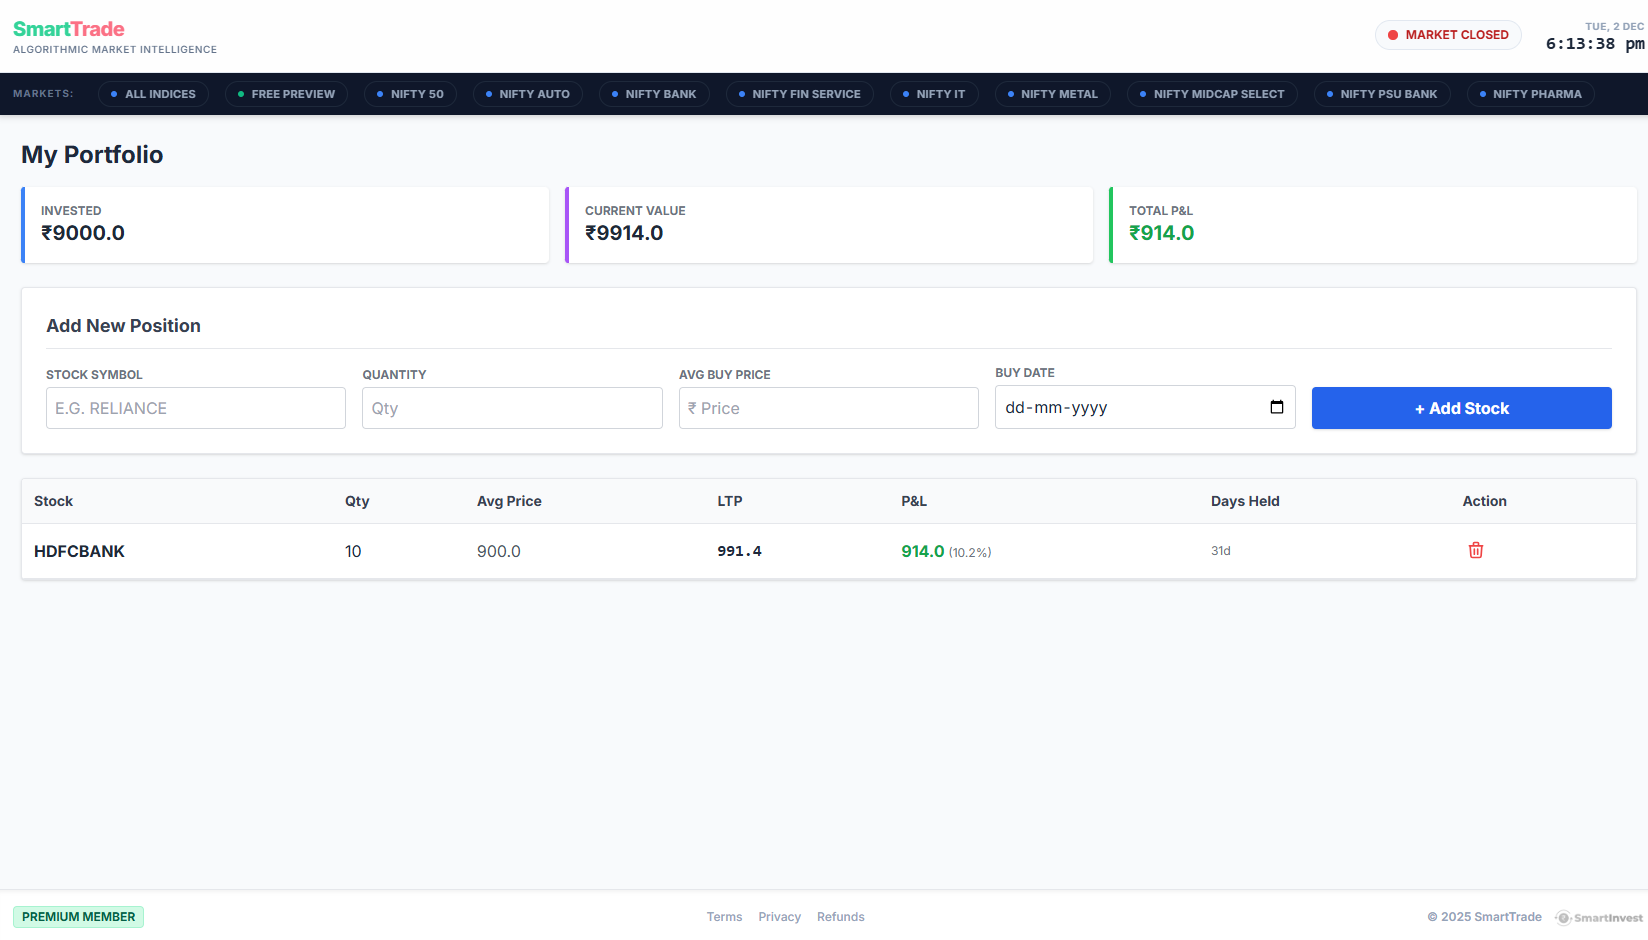The image size is (1648, 940).
Task: Open the NIFTY MIDCAP SELECT index
Action: (1212, 94)
